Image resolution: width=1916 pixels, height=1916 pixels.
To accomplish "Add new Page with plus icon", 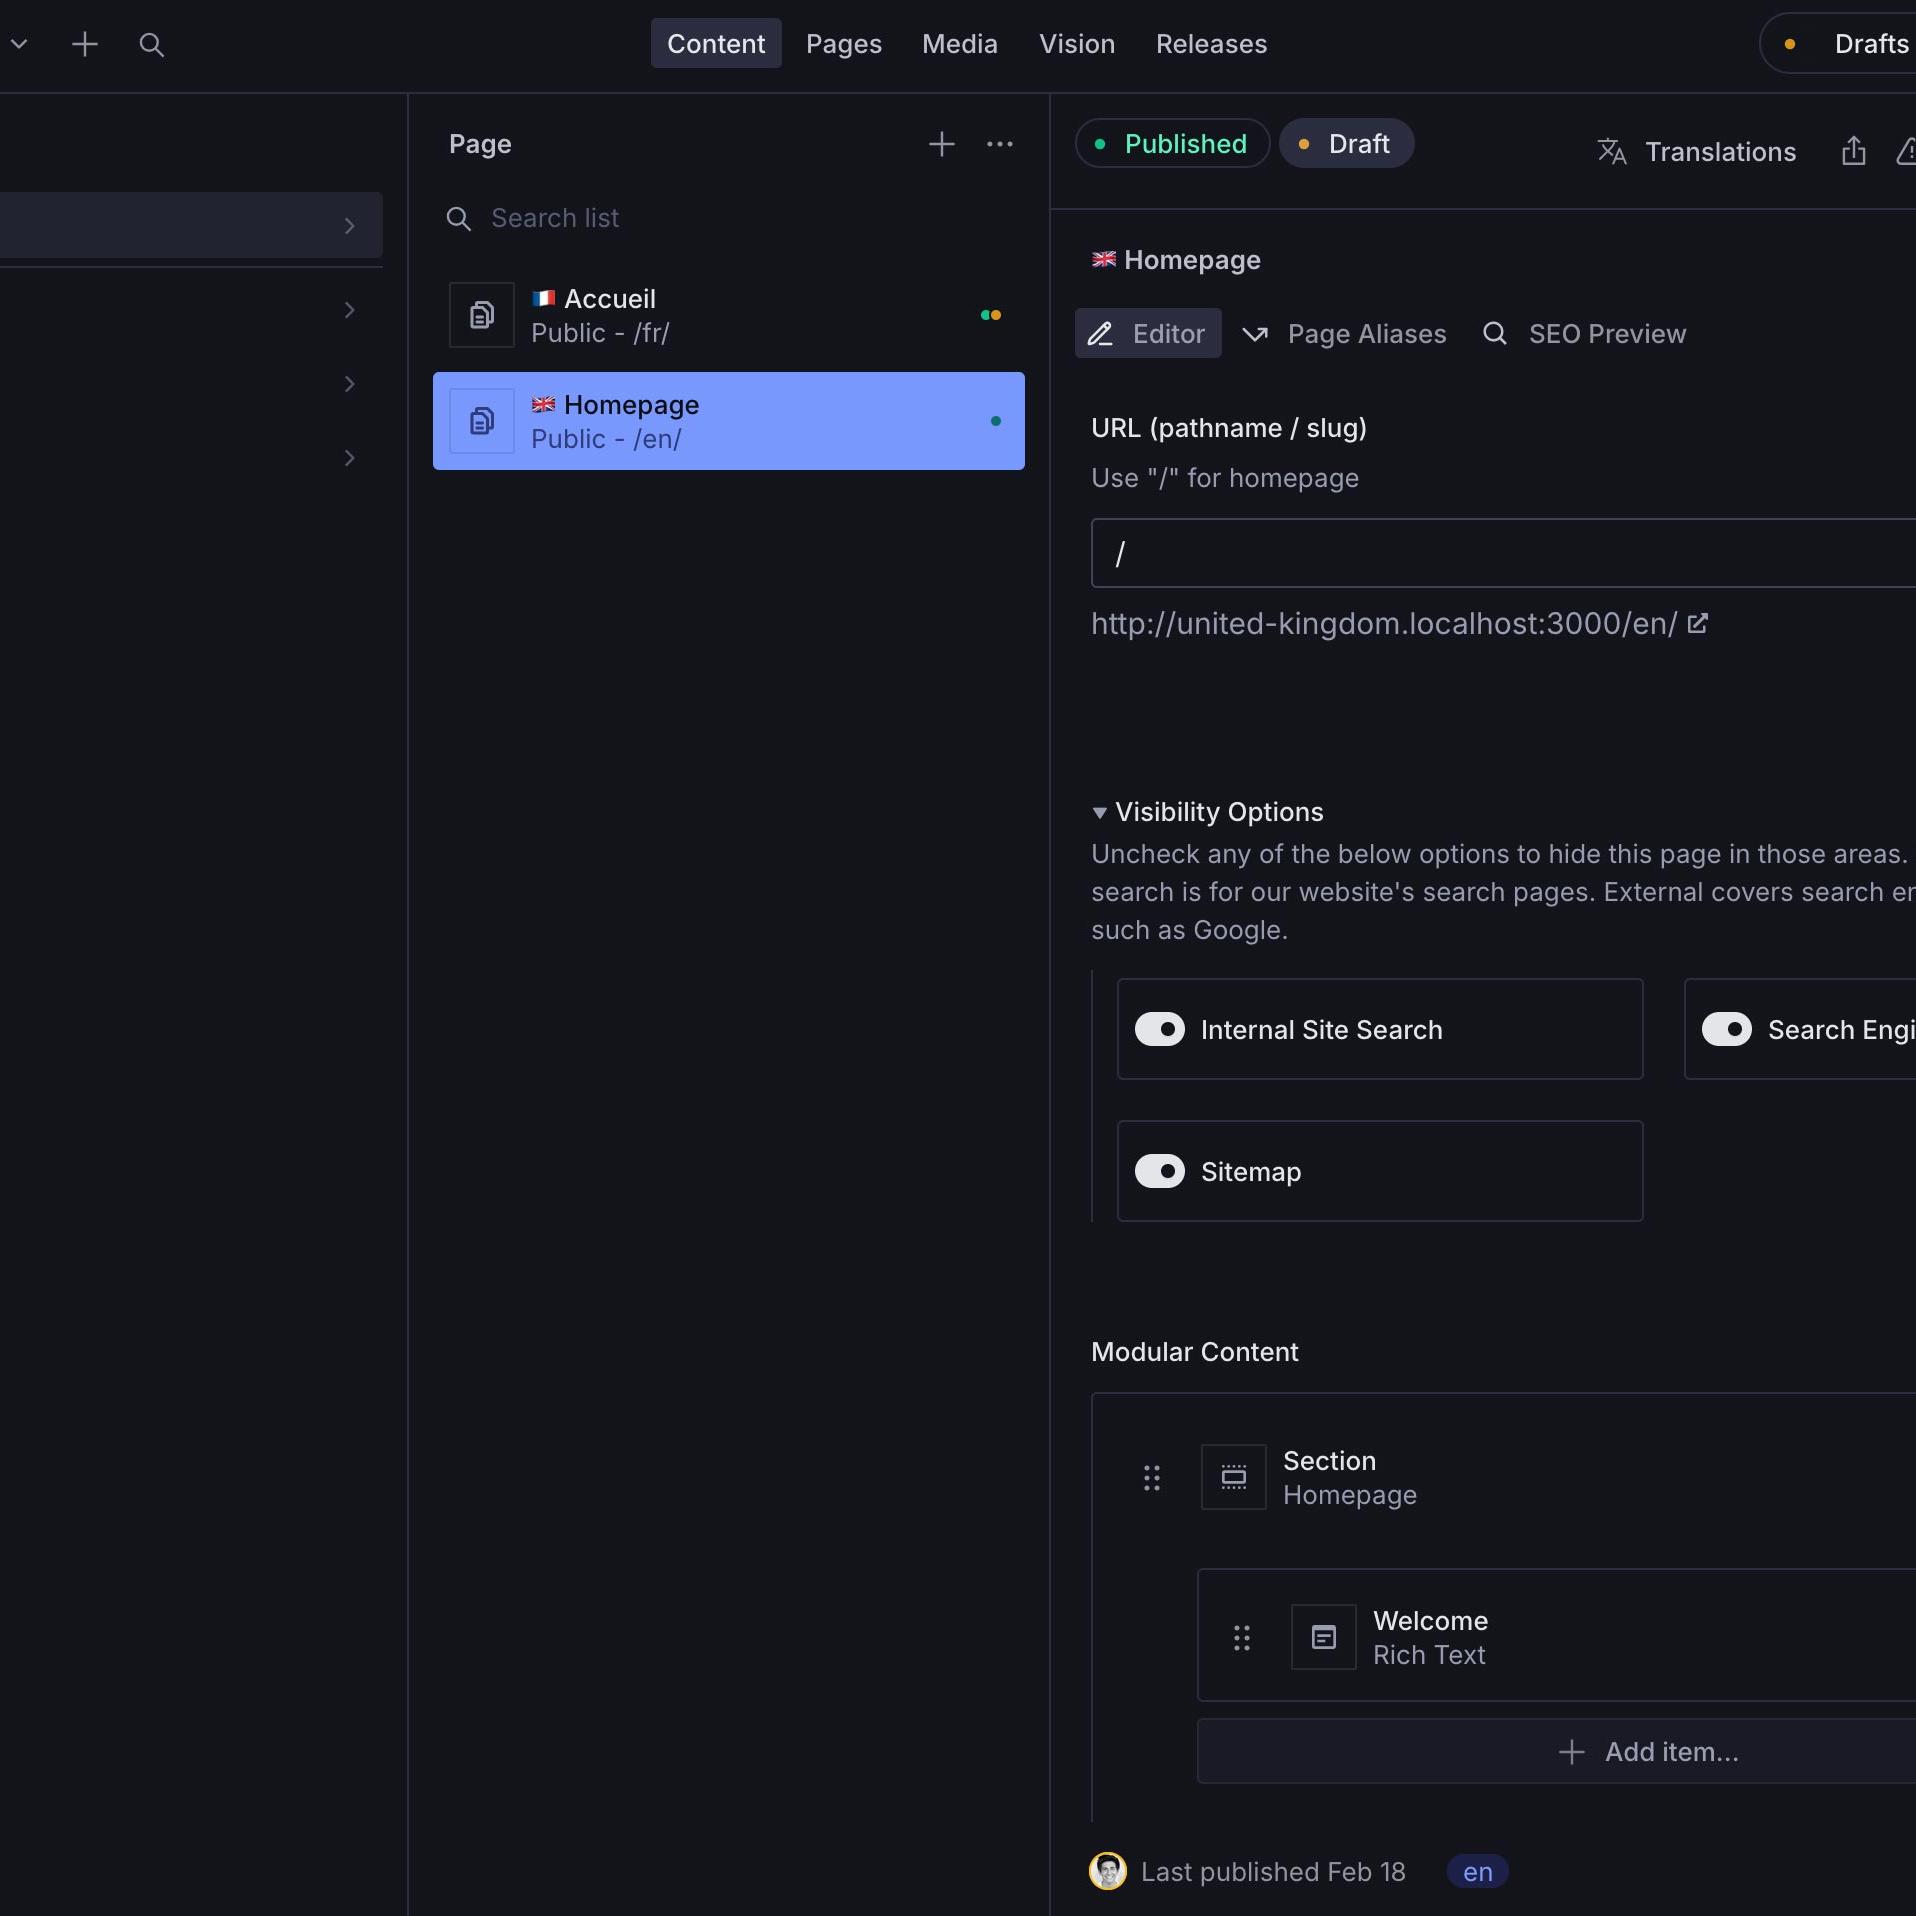I will pyautogui.click(x=941, y=144).
